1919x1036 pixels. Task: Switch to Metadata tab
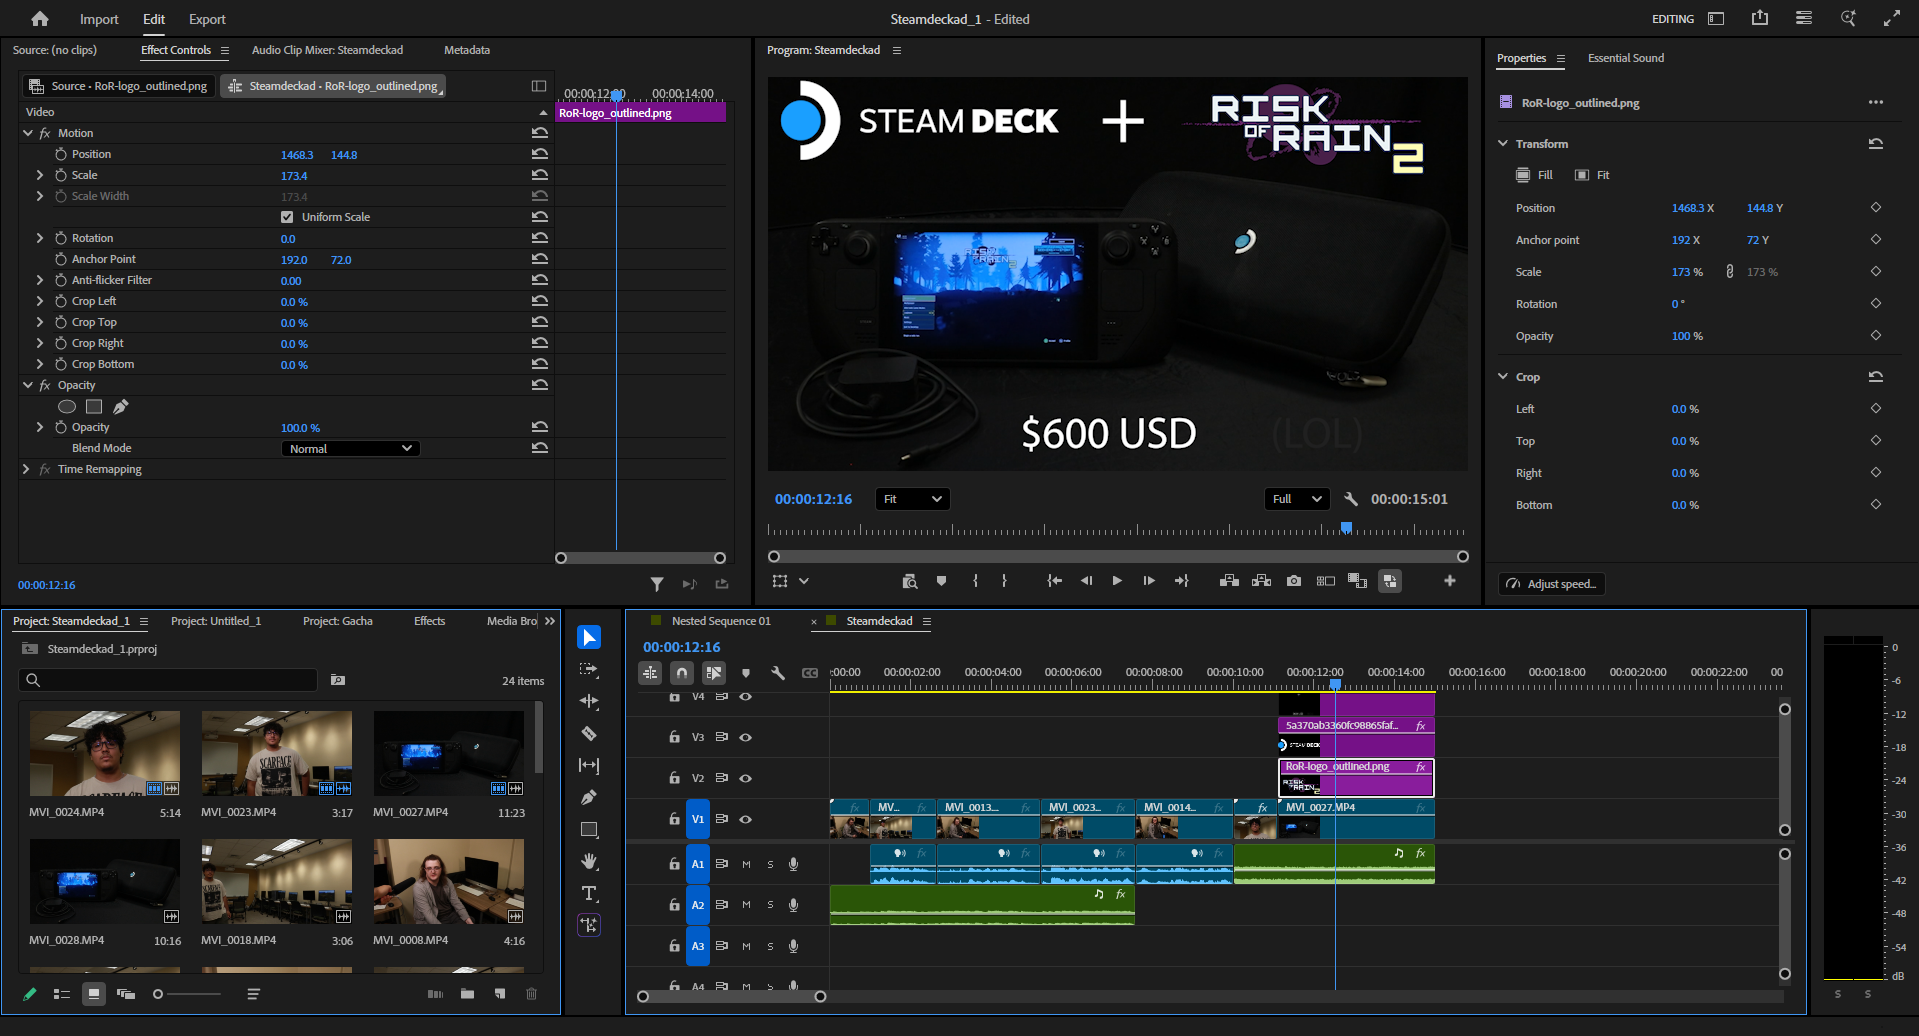[467, 50]
